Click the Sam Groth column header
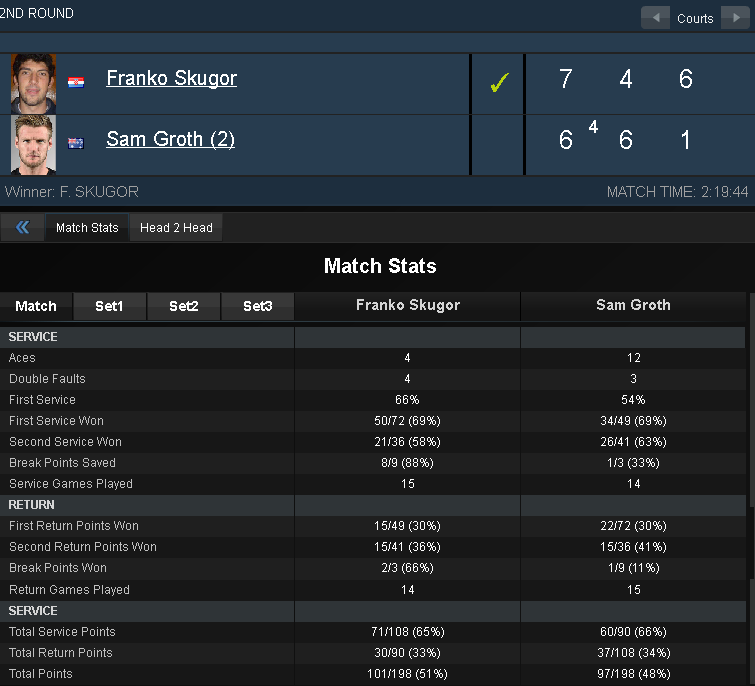This screenshot has width=755, height=686. tap(633, 305)
